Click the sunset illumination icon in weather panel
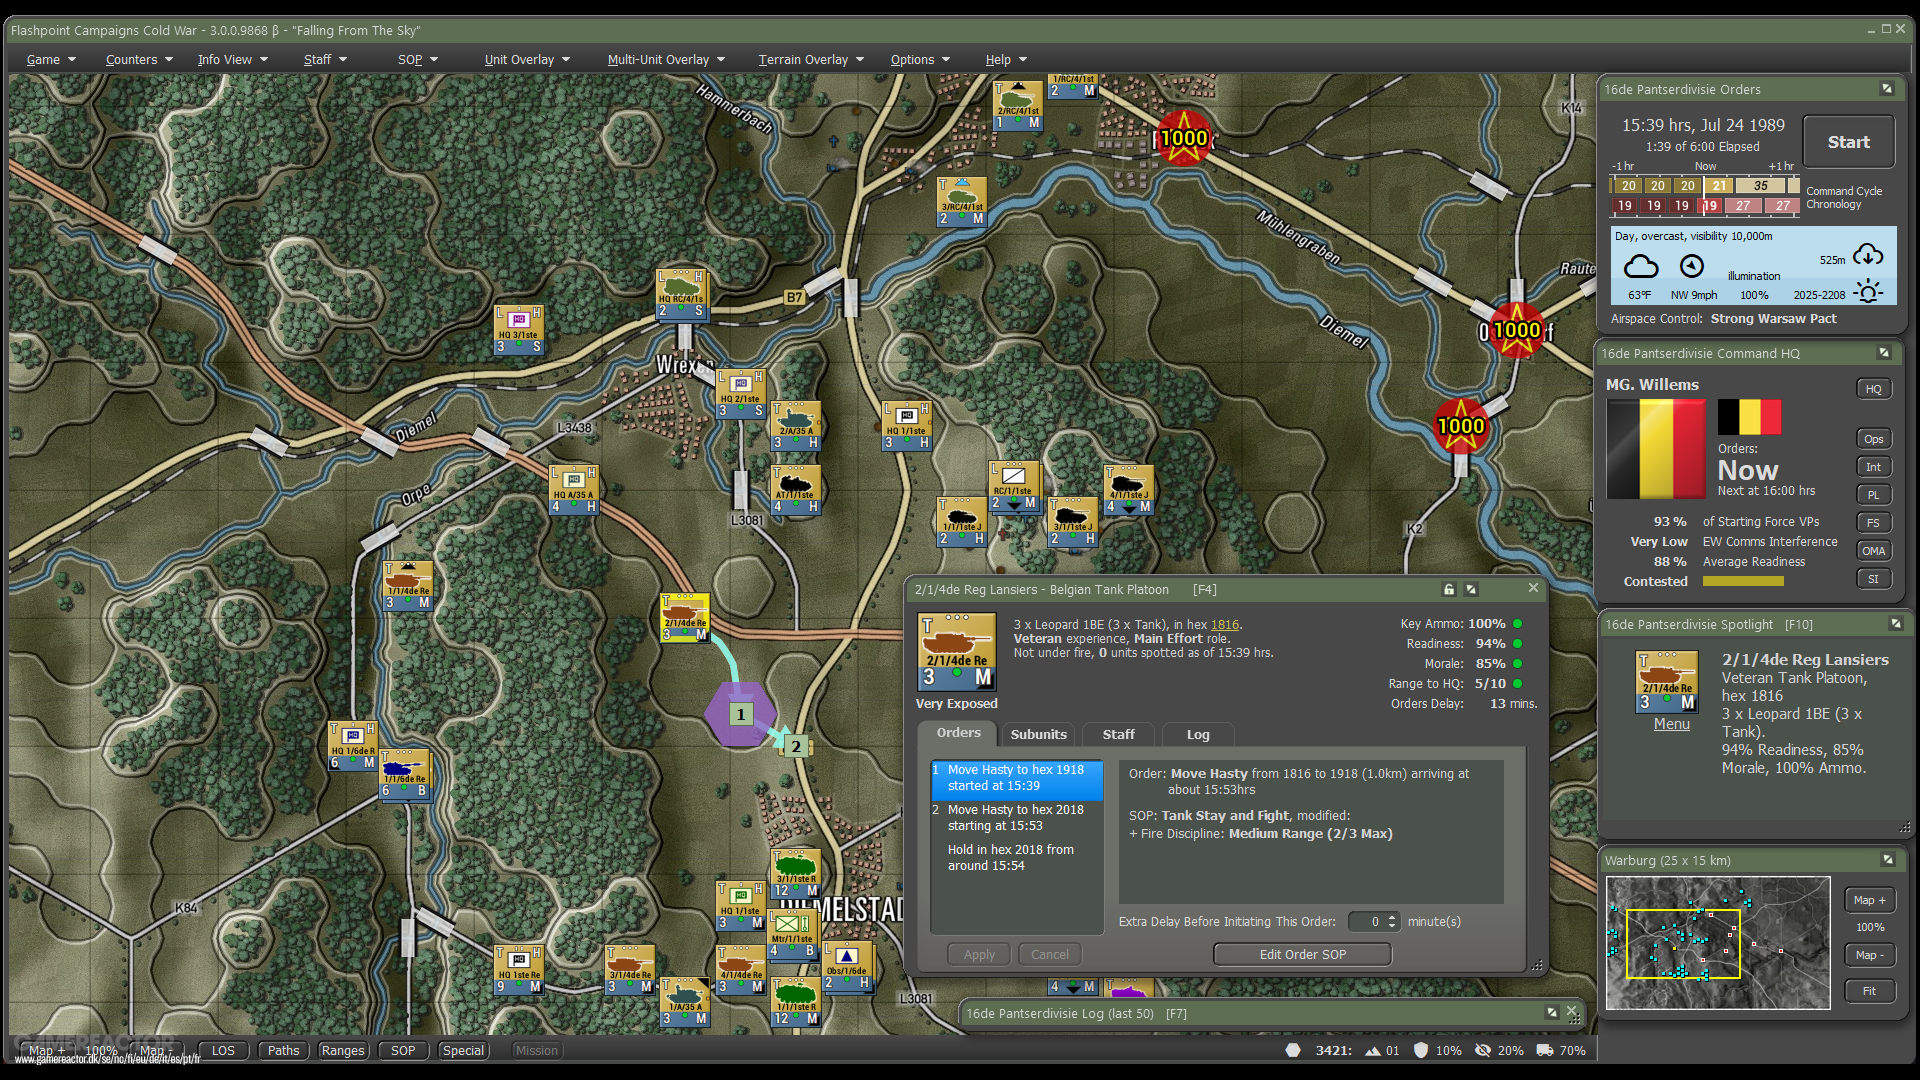This screenshot has height=1080, width=1920. click(x=1867, y=292)
